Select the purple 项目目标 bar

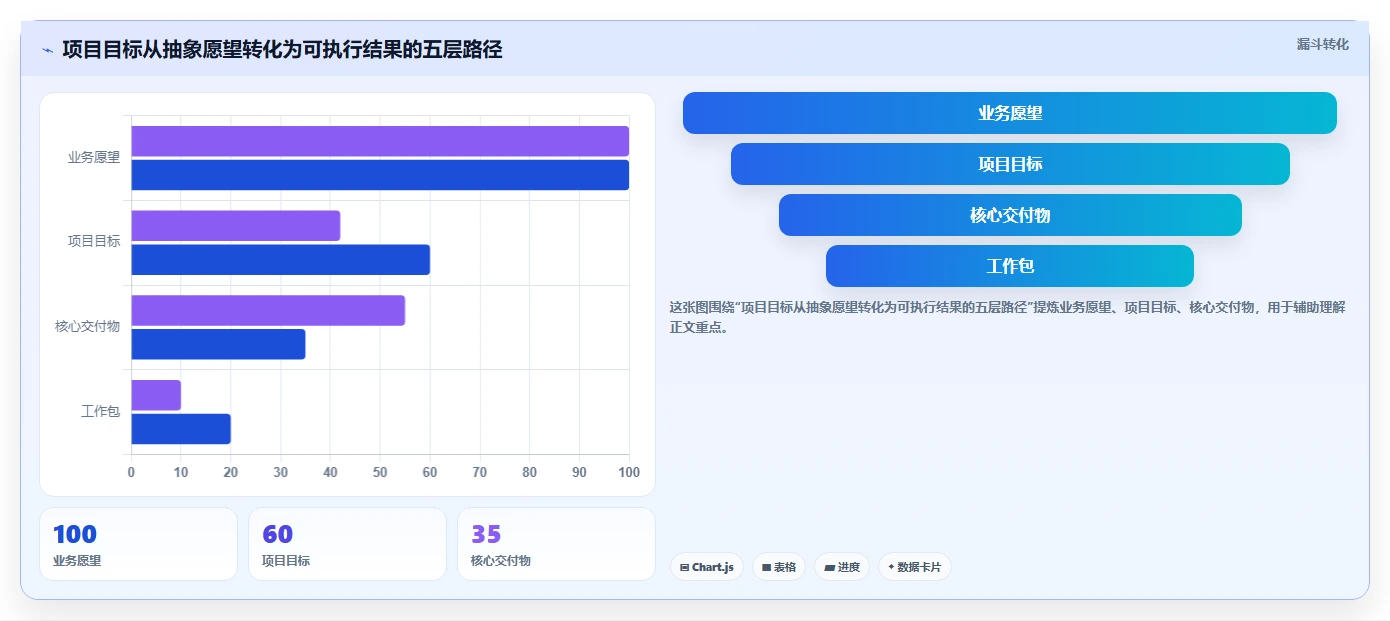coord(236,226)
